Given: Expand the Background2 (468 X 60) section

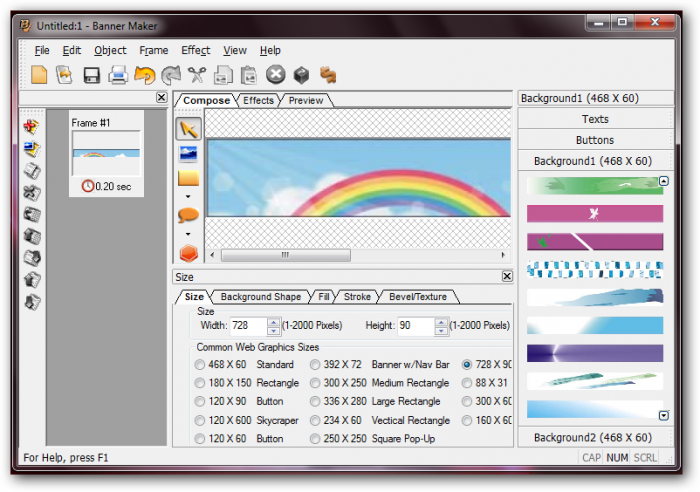Looking at the screenshot, I should point(592,437).
